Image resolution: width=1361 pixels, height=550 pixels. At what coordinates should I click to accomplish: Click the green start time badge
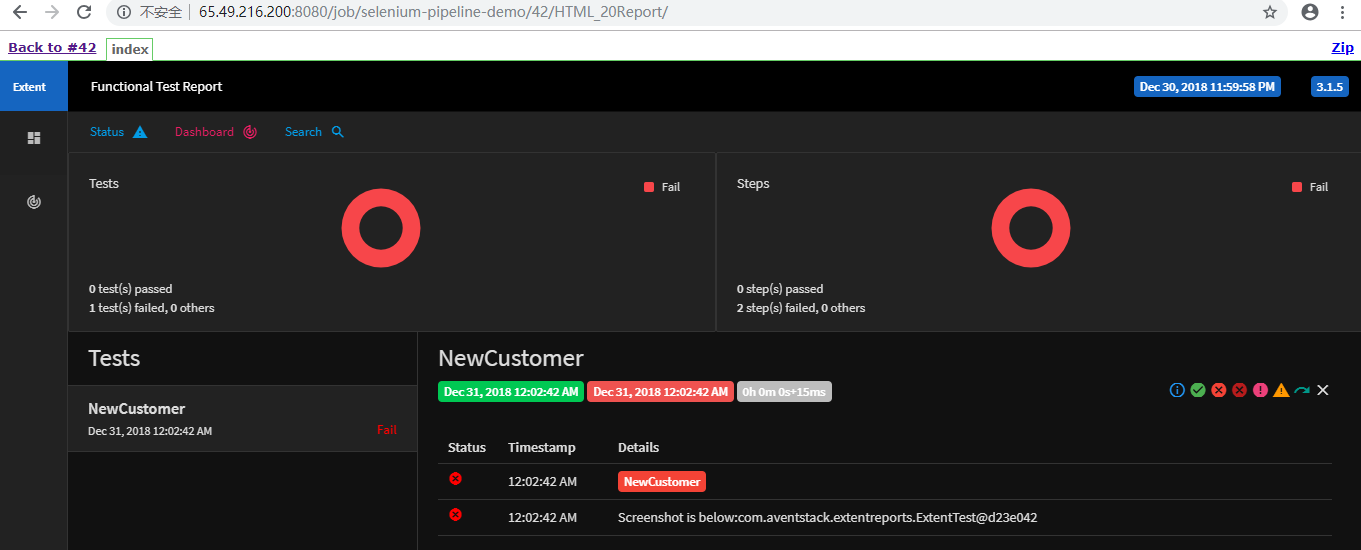[511, 392]
